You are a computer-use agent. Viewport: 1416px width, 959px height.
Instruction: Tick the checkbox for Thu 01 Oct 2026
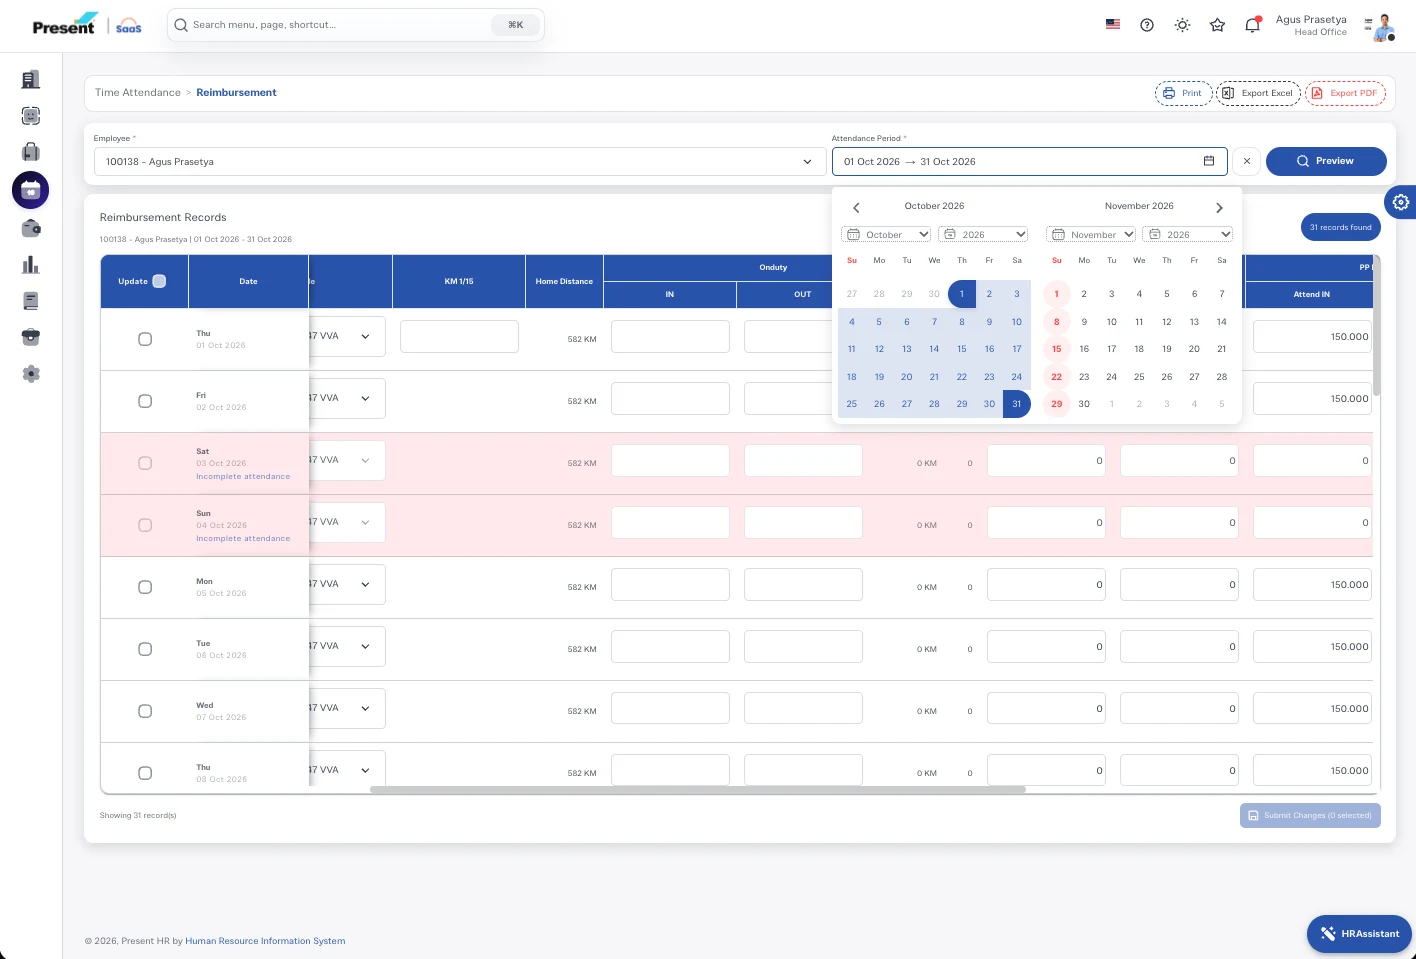(x=145, y=339)
